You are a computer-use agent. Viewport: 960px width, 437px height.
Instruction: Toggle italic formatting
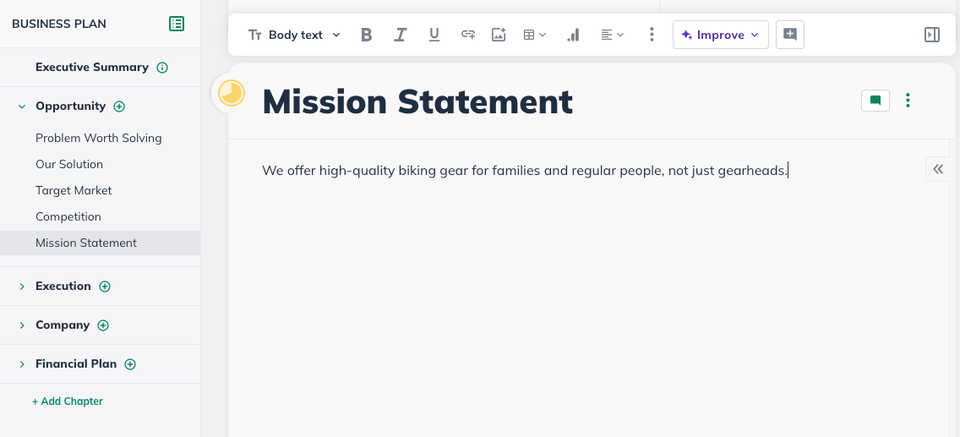[400, 35]
